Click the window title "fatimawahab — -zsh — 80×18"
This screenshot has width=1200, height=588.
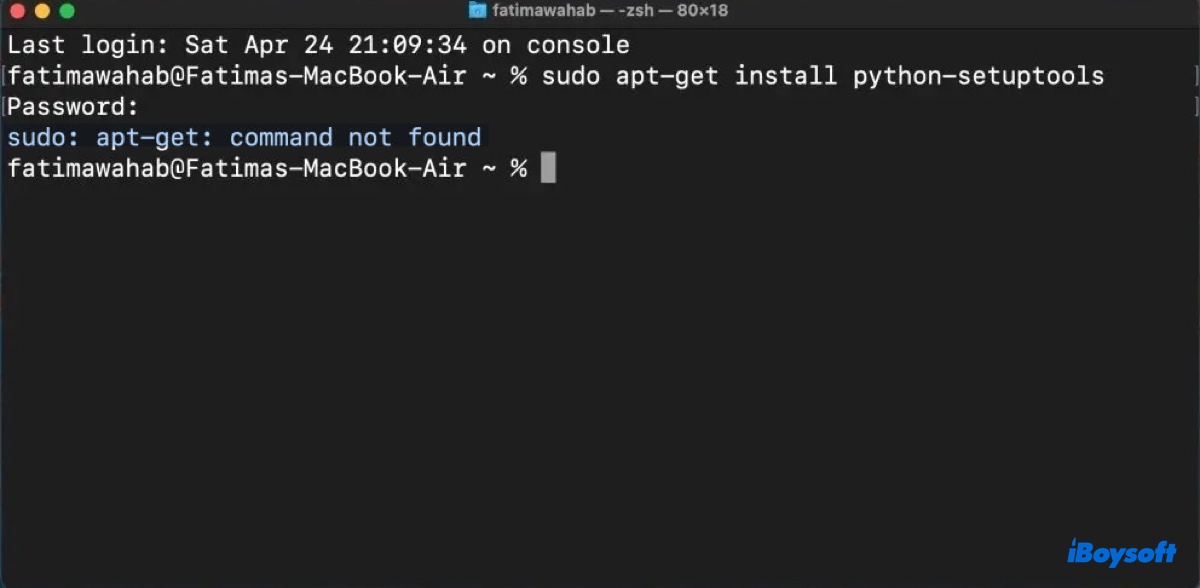[610, 11]
